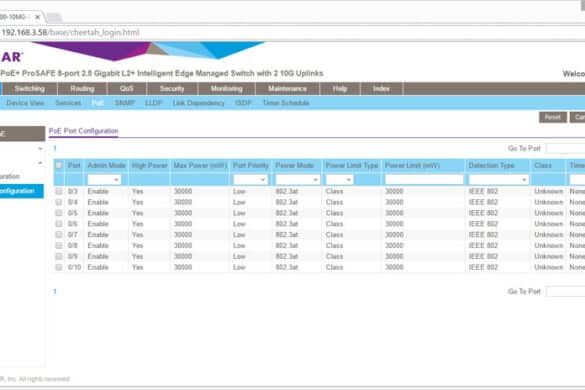The width and height of the screenshot is (585, 390).
Task: Open the Port Priority dropdown
Action: (x=250, y=180)
